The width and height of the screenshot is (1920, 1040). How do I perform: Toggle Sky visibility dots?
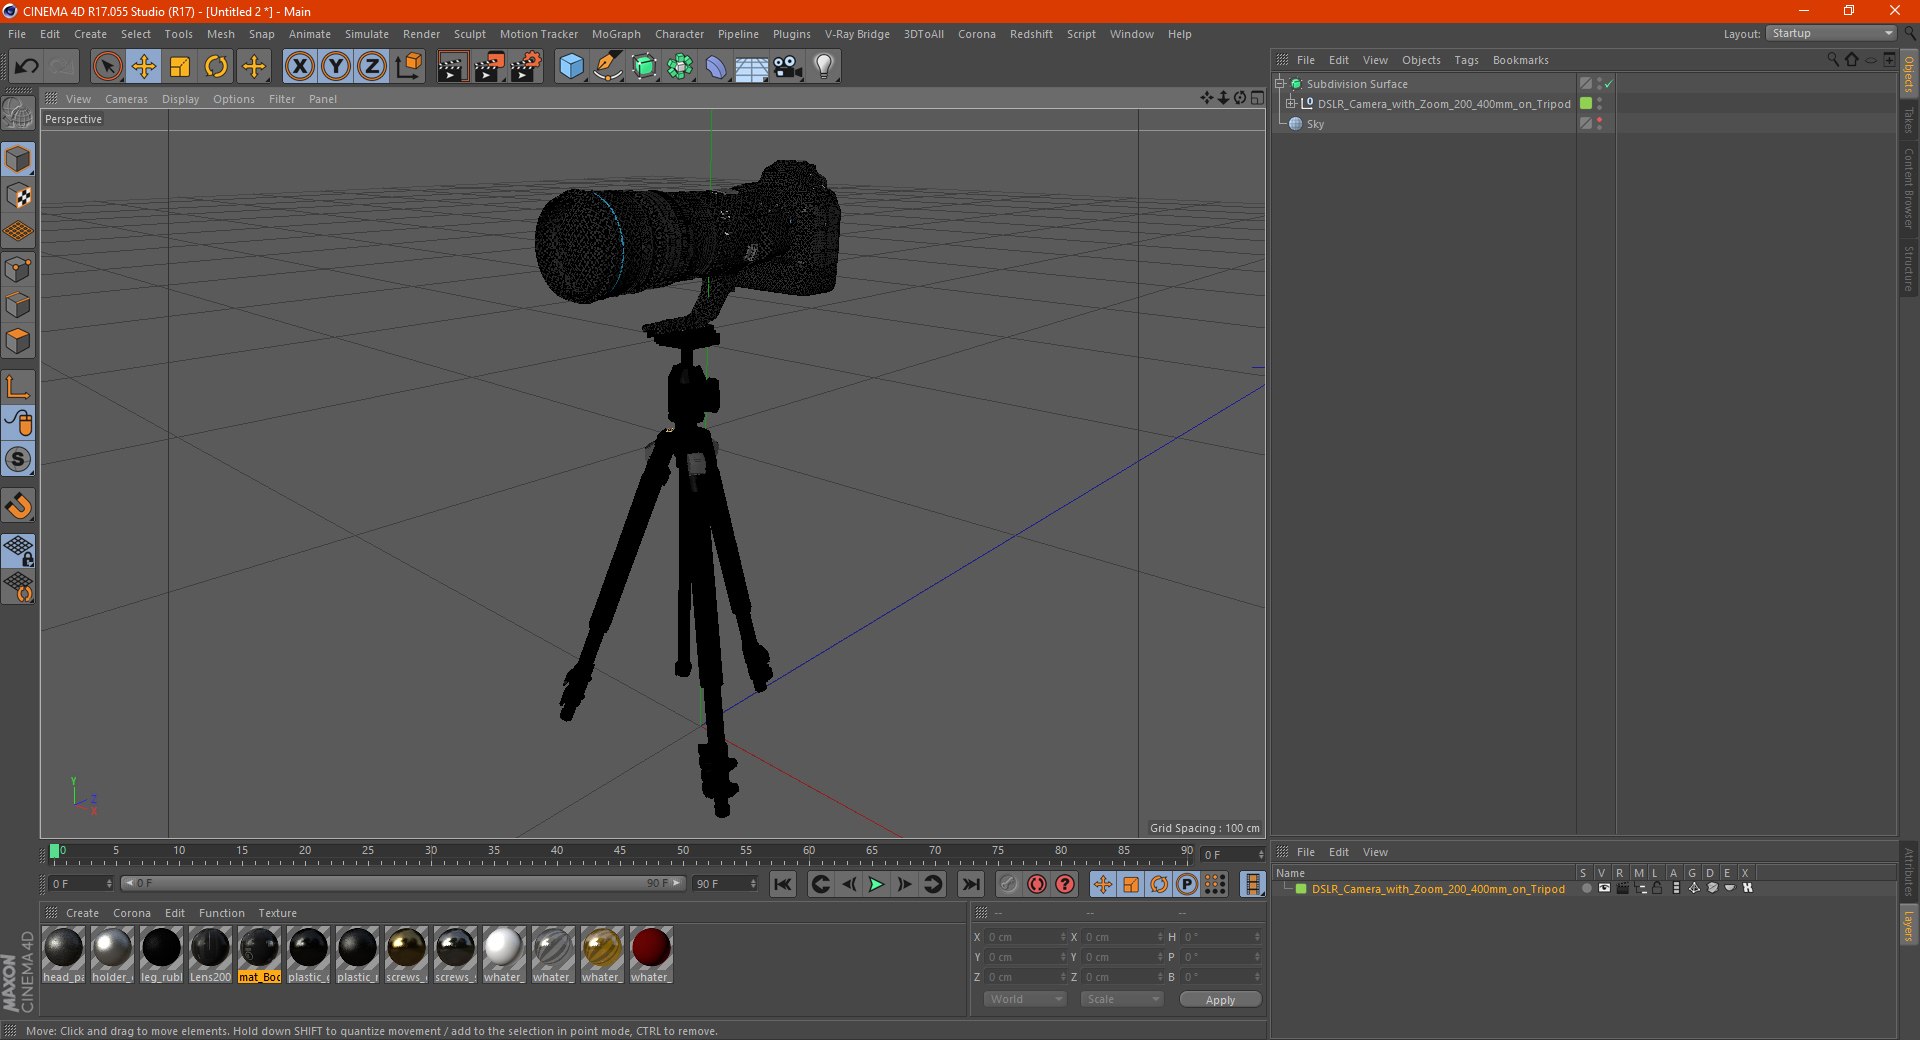1599,123
